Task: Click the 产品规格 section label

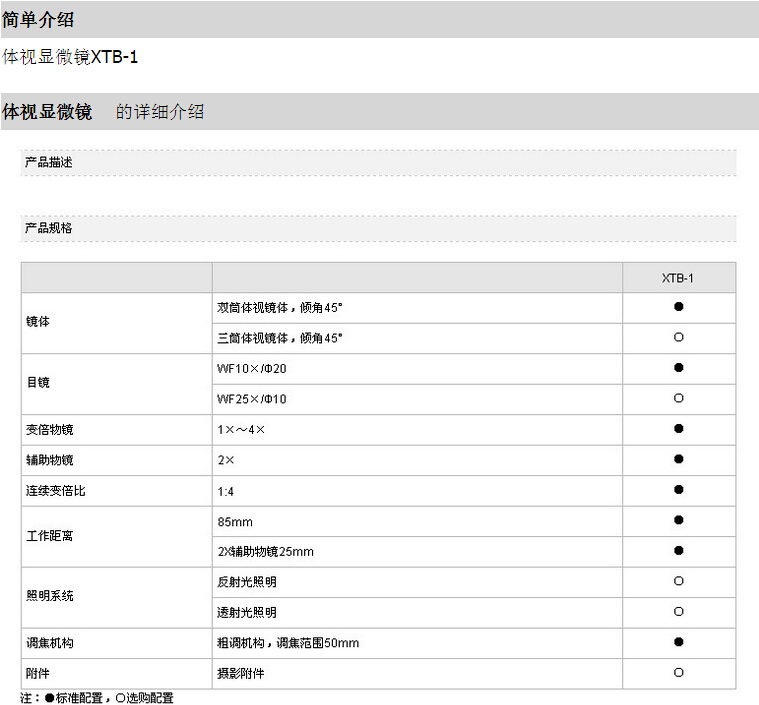Action: (x=48, y=228)
